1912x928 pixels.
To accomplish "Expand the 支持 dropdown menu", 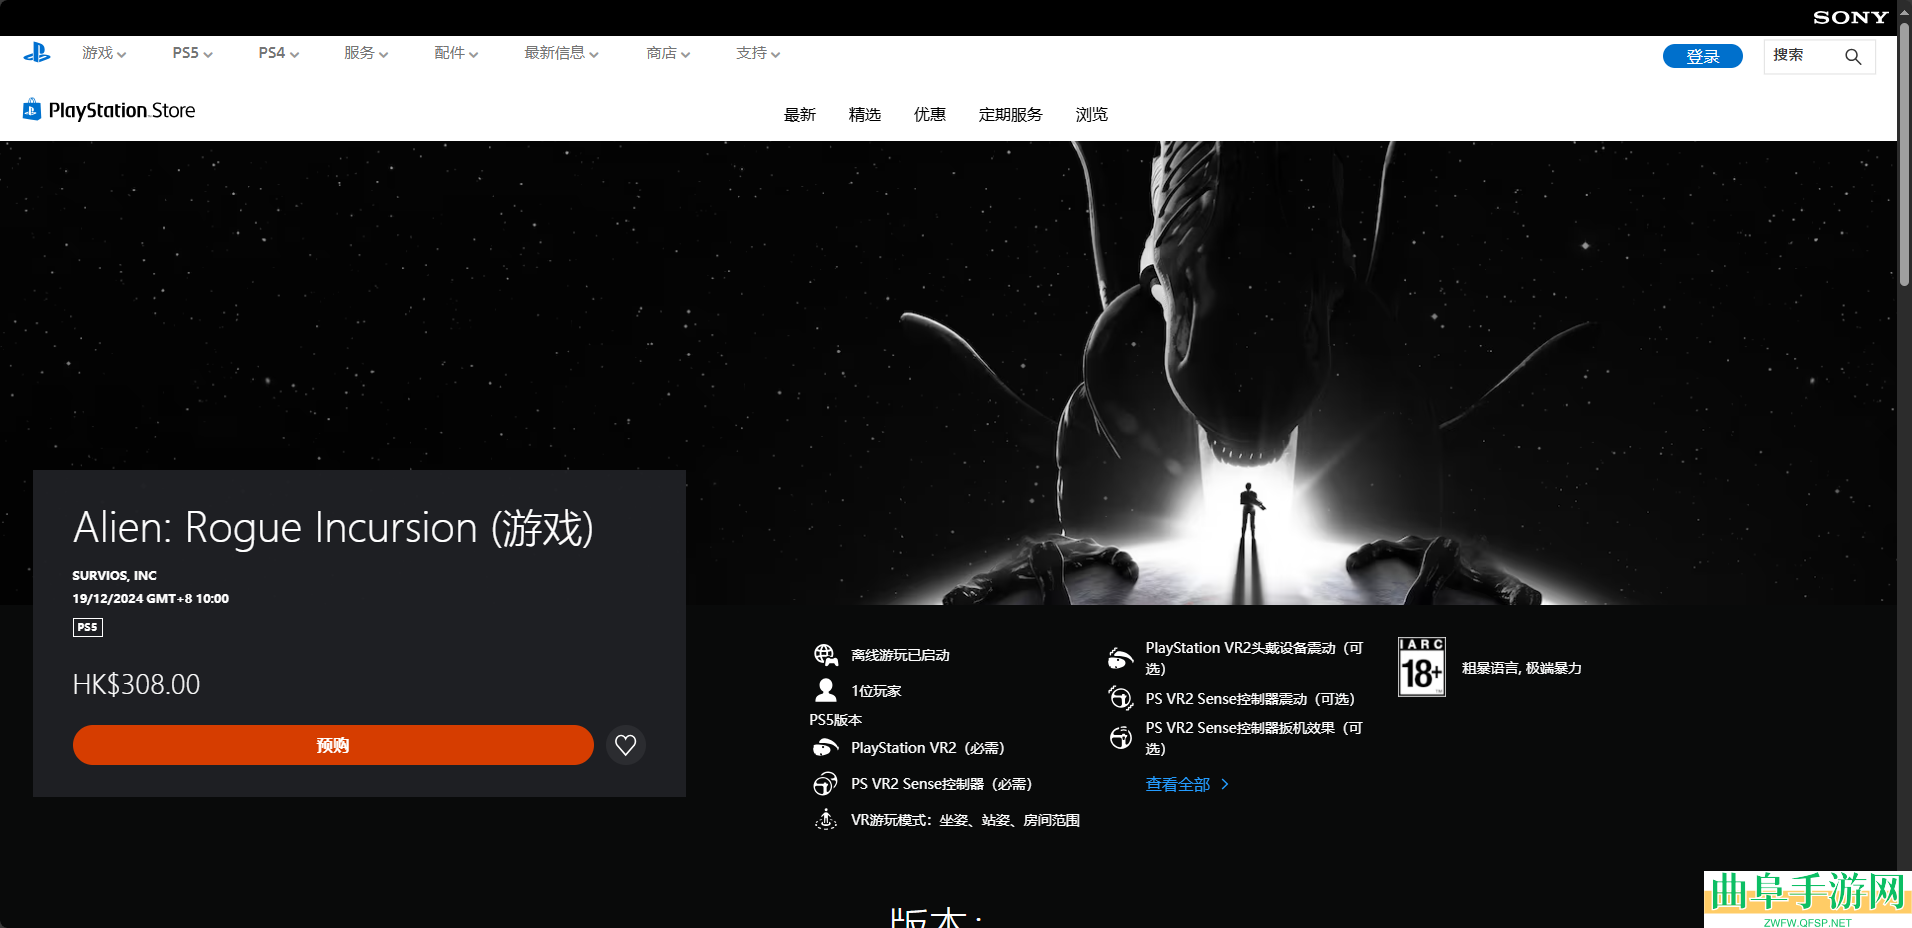I will coord(758,53).
